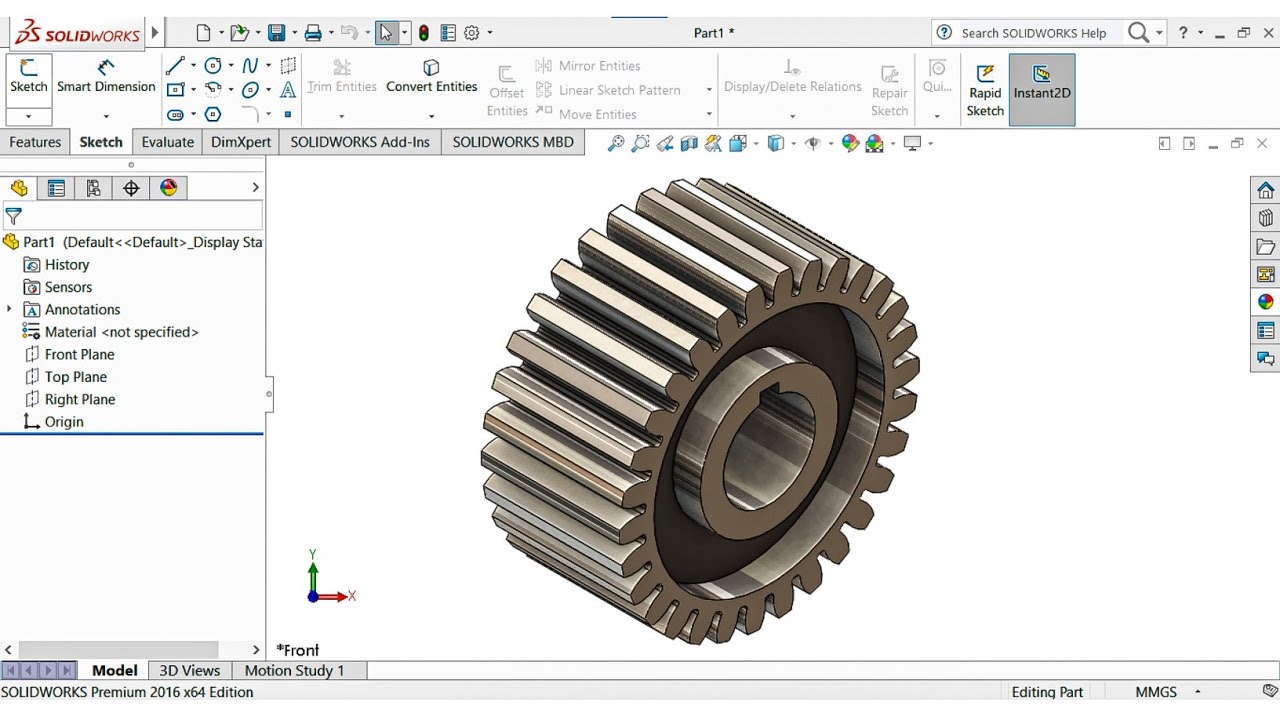Viewport: 1280px width, 720px height.
Task: Select the Arc sketch tool
Action: pos(213,90)
